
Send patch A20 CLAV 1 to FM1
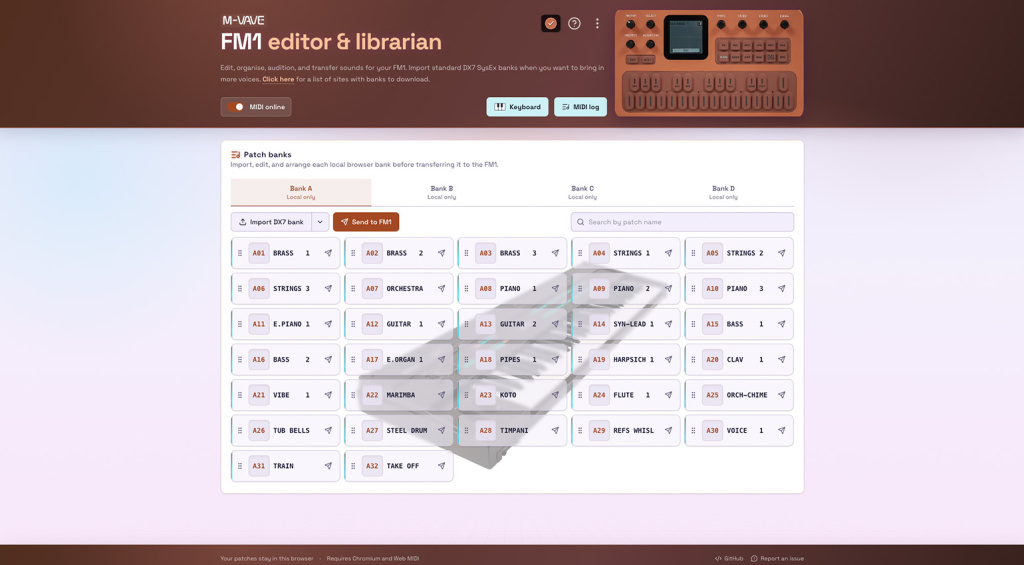point(782,359)
